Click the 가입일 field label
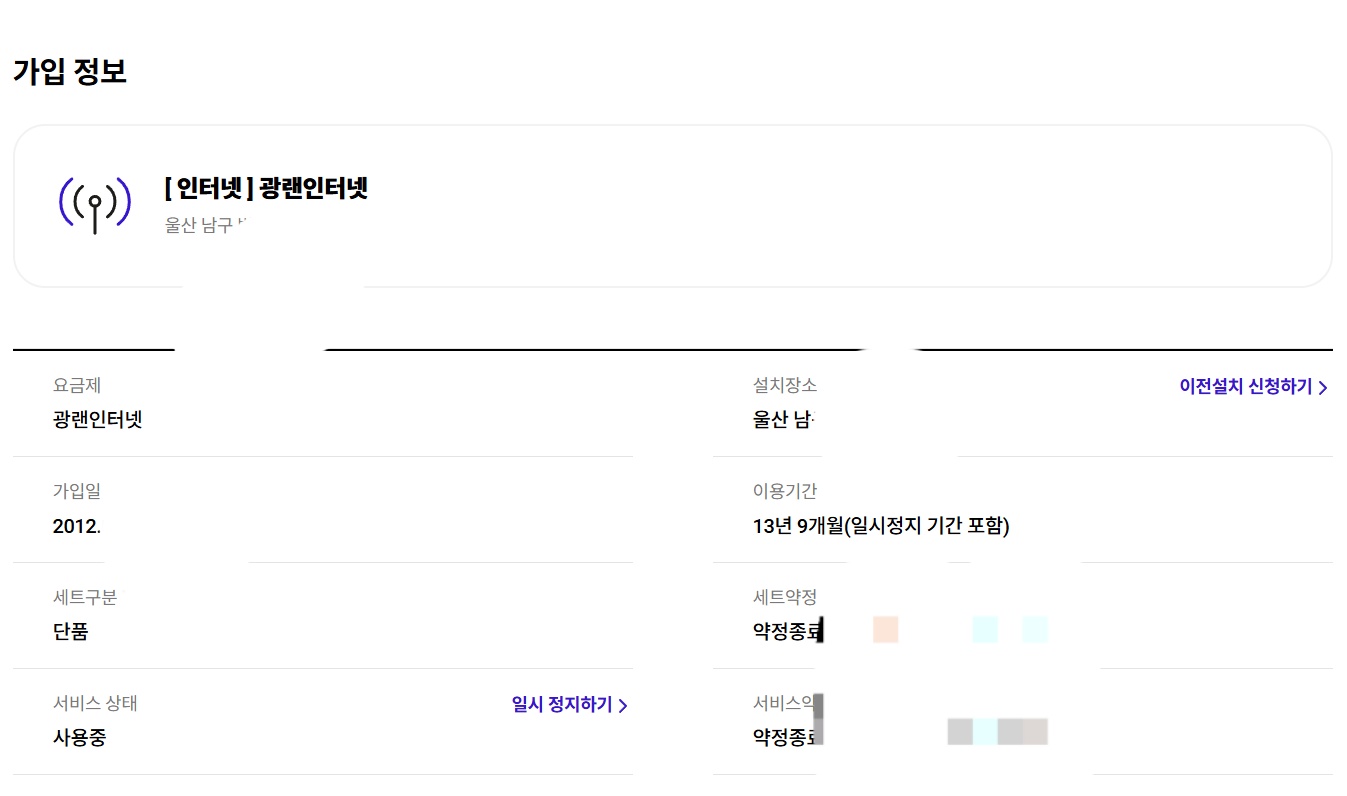Image resolution: width=1347 pixels, height=796 pixels. [77, 491]
